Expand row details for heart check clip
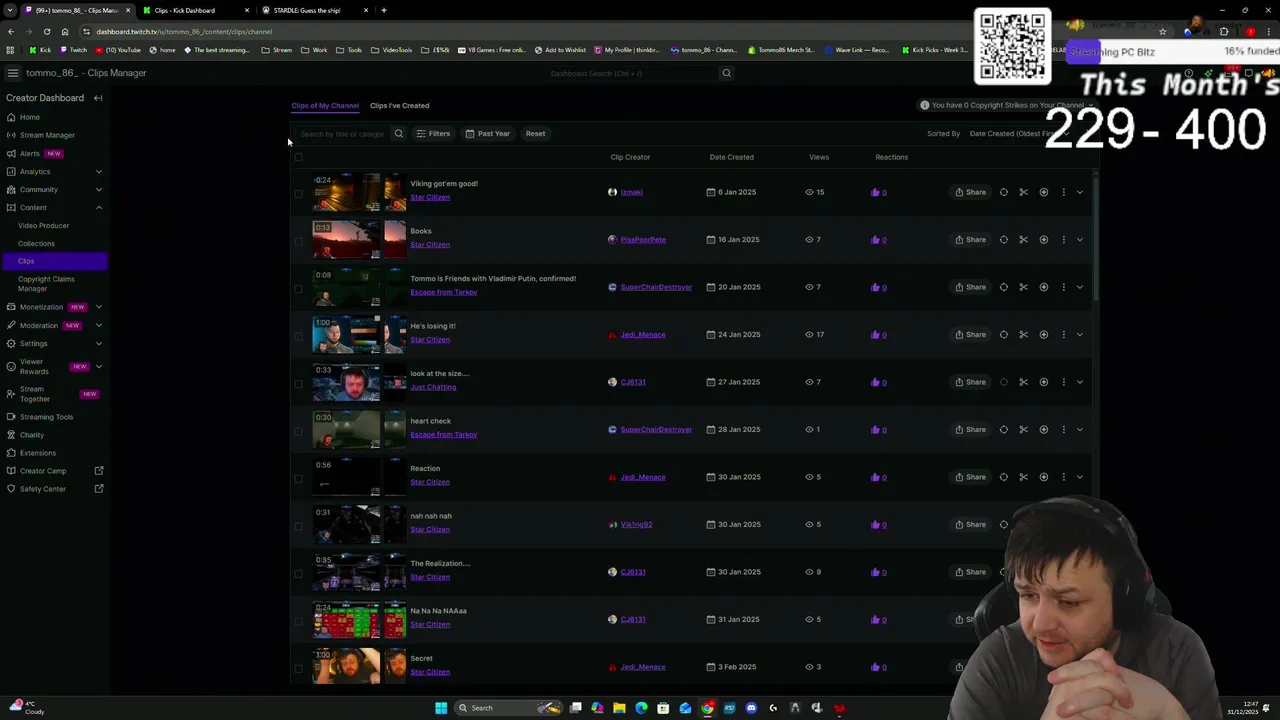Screen dimensions: 1280x720 1080,430
